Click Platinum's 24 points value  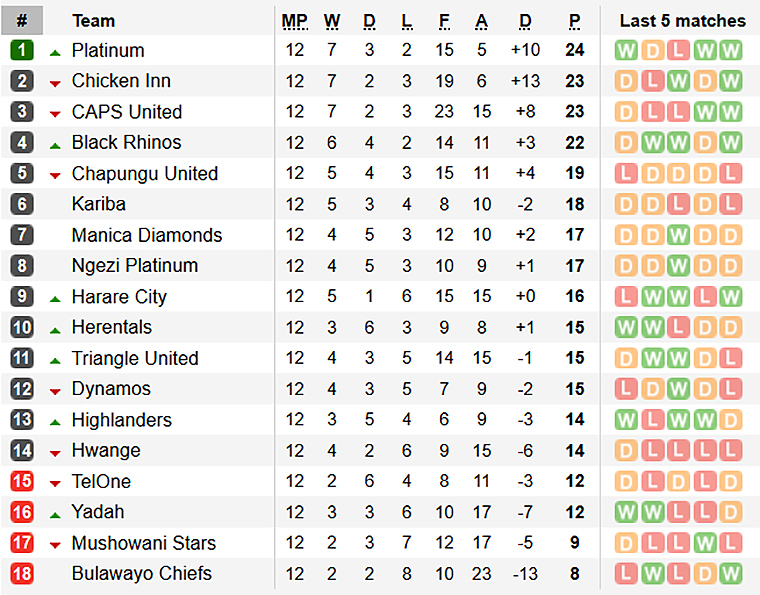[575, 50]
